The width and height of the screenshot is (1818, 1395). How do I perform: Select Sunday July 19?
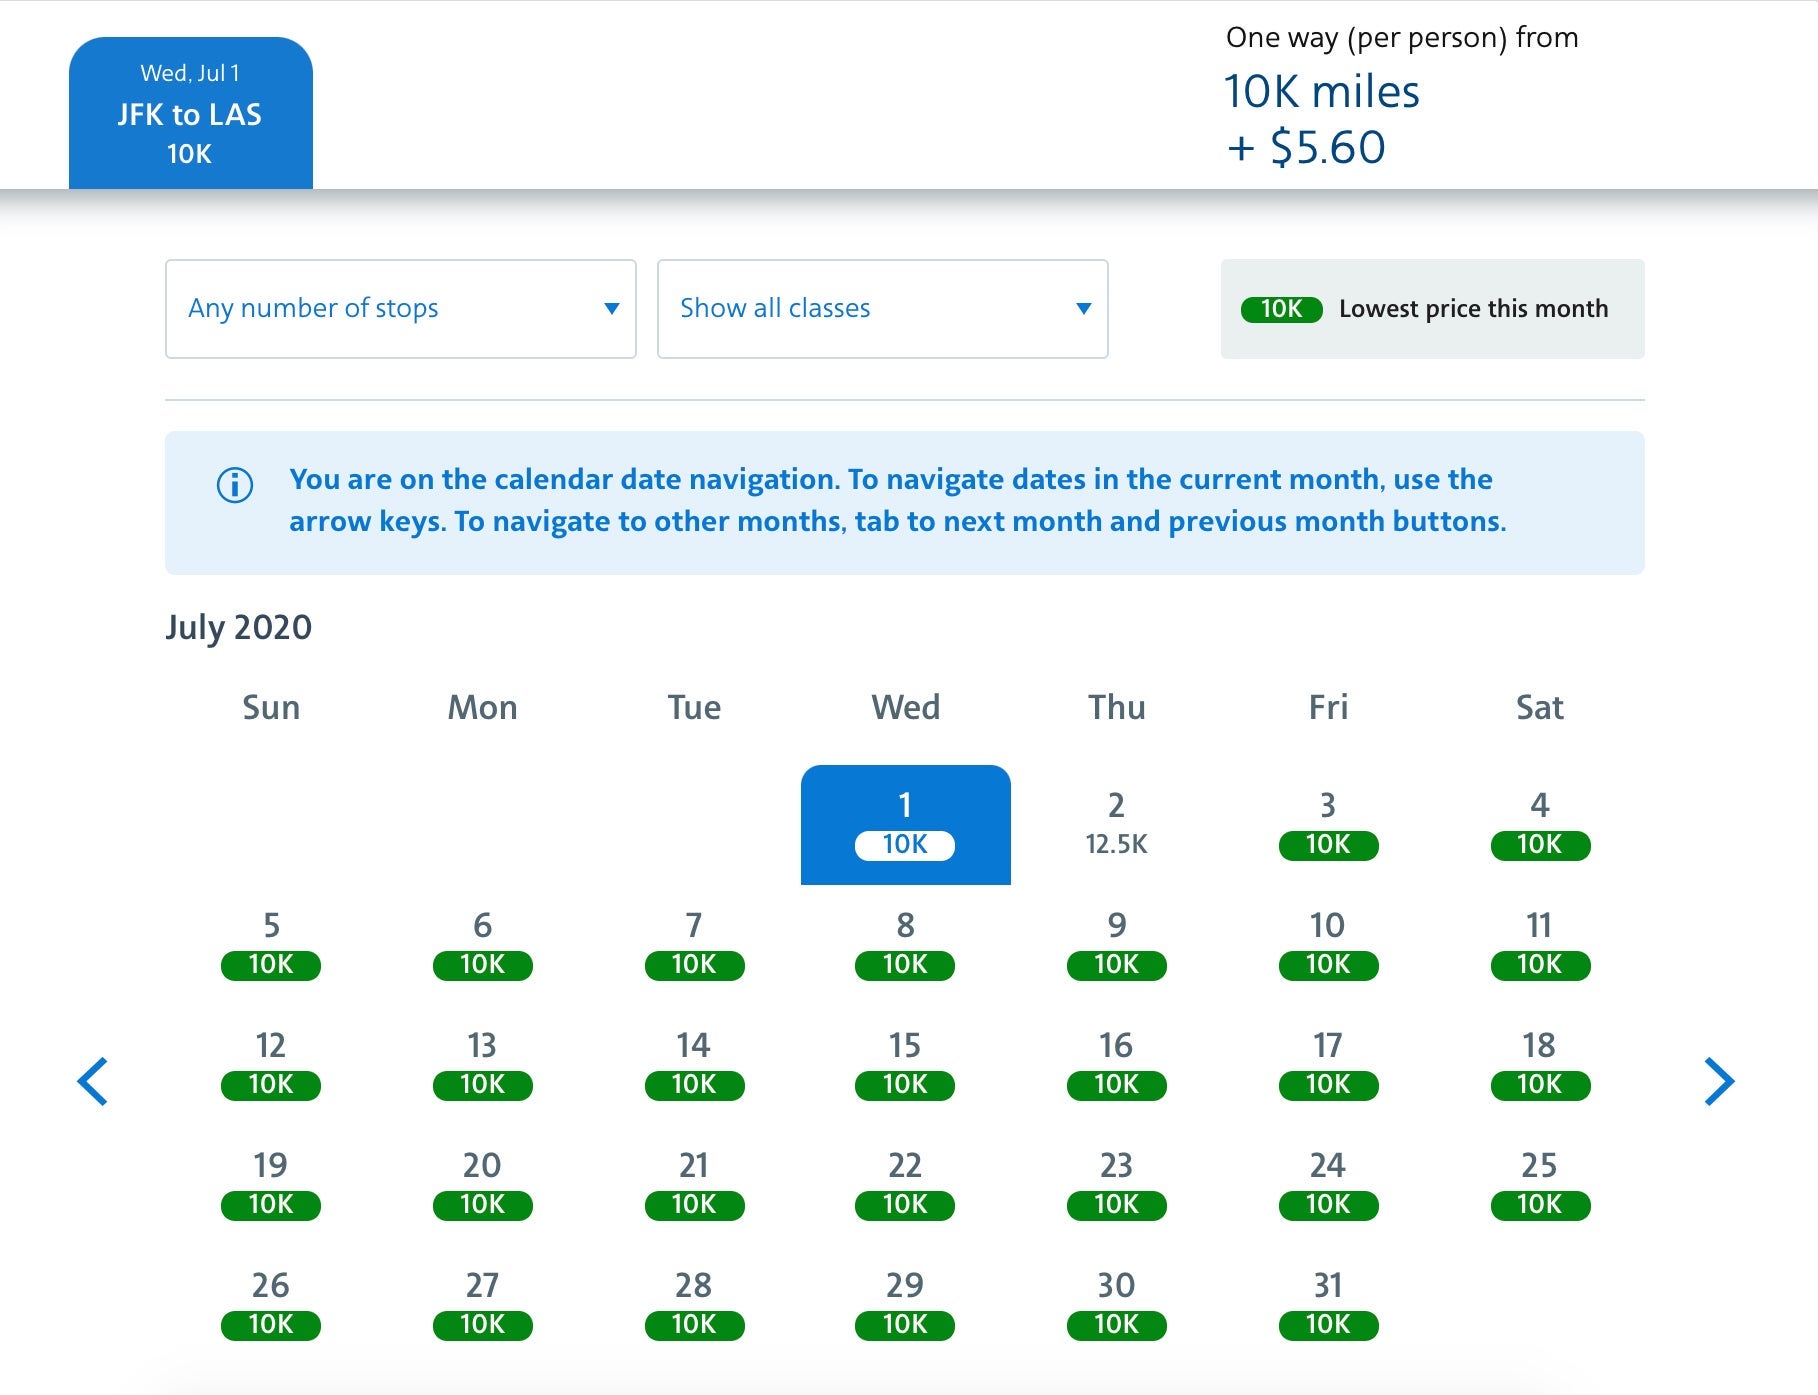tap(271, 1184)
